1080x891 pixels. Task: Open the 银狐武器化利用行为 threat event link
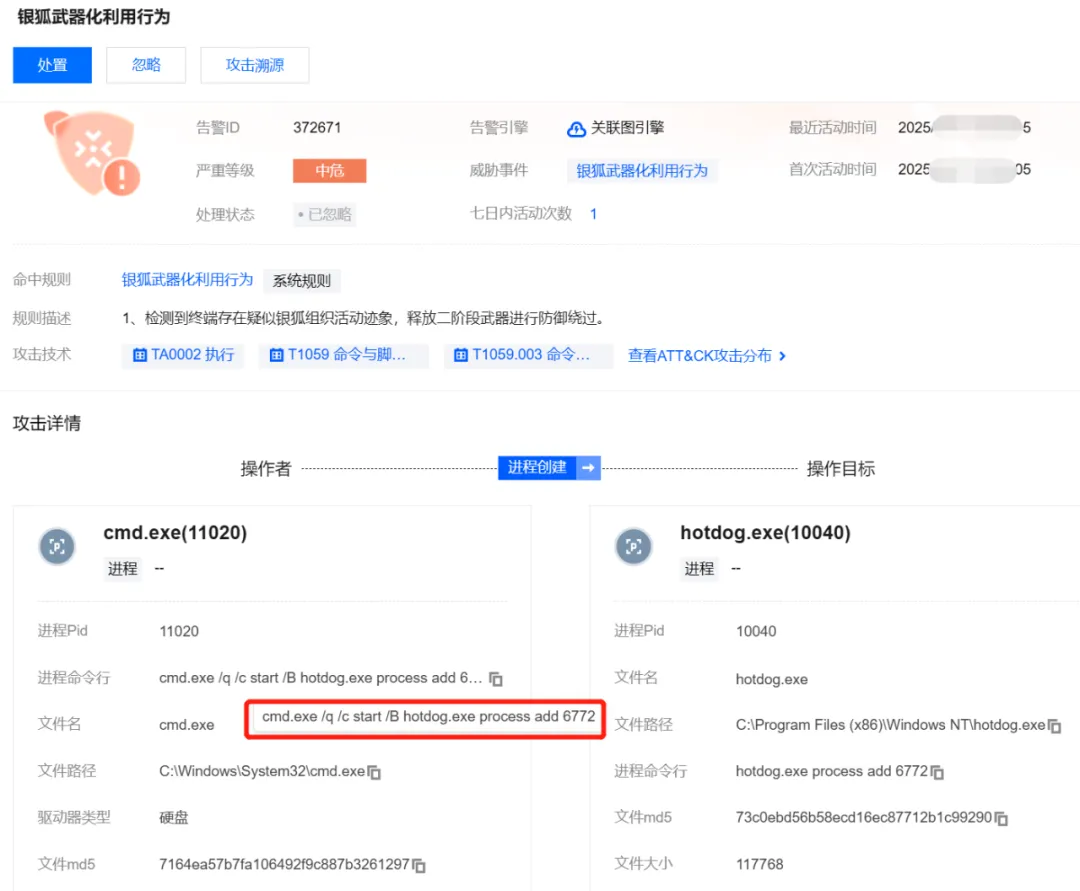[642, 171]
